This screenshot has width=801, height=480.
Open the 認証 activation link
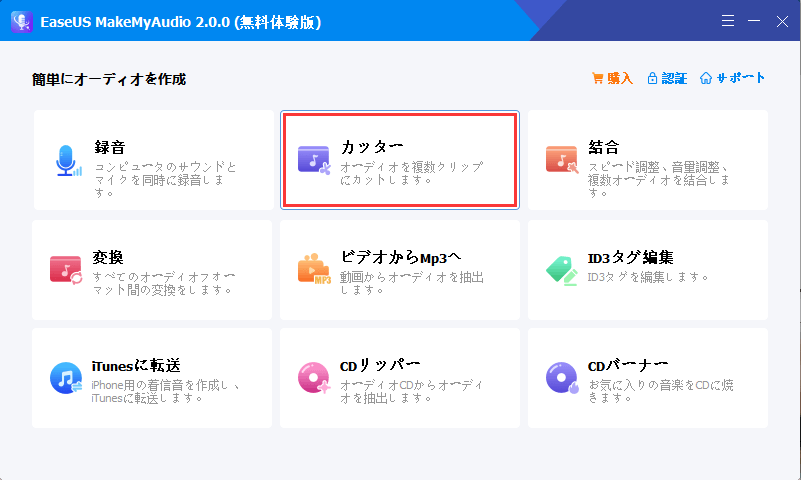667,78
